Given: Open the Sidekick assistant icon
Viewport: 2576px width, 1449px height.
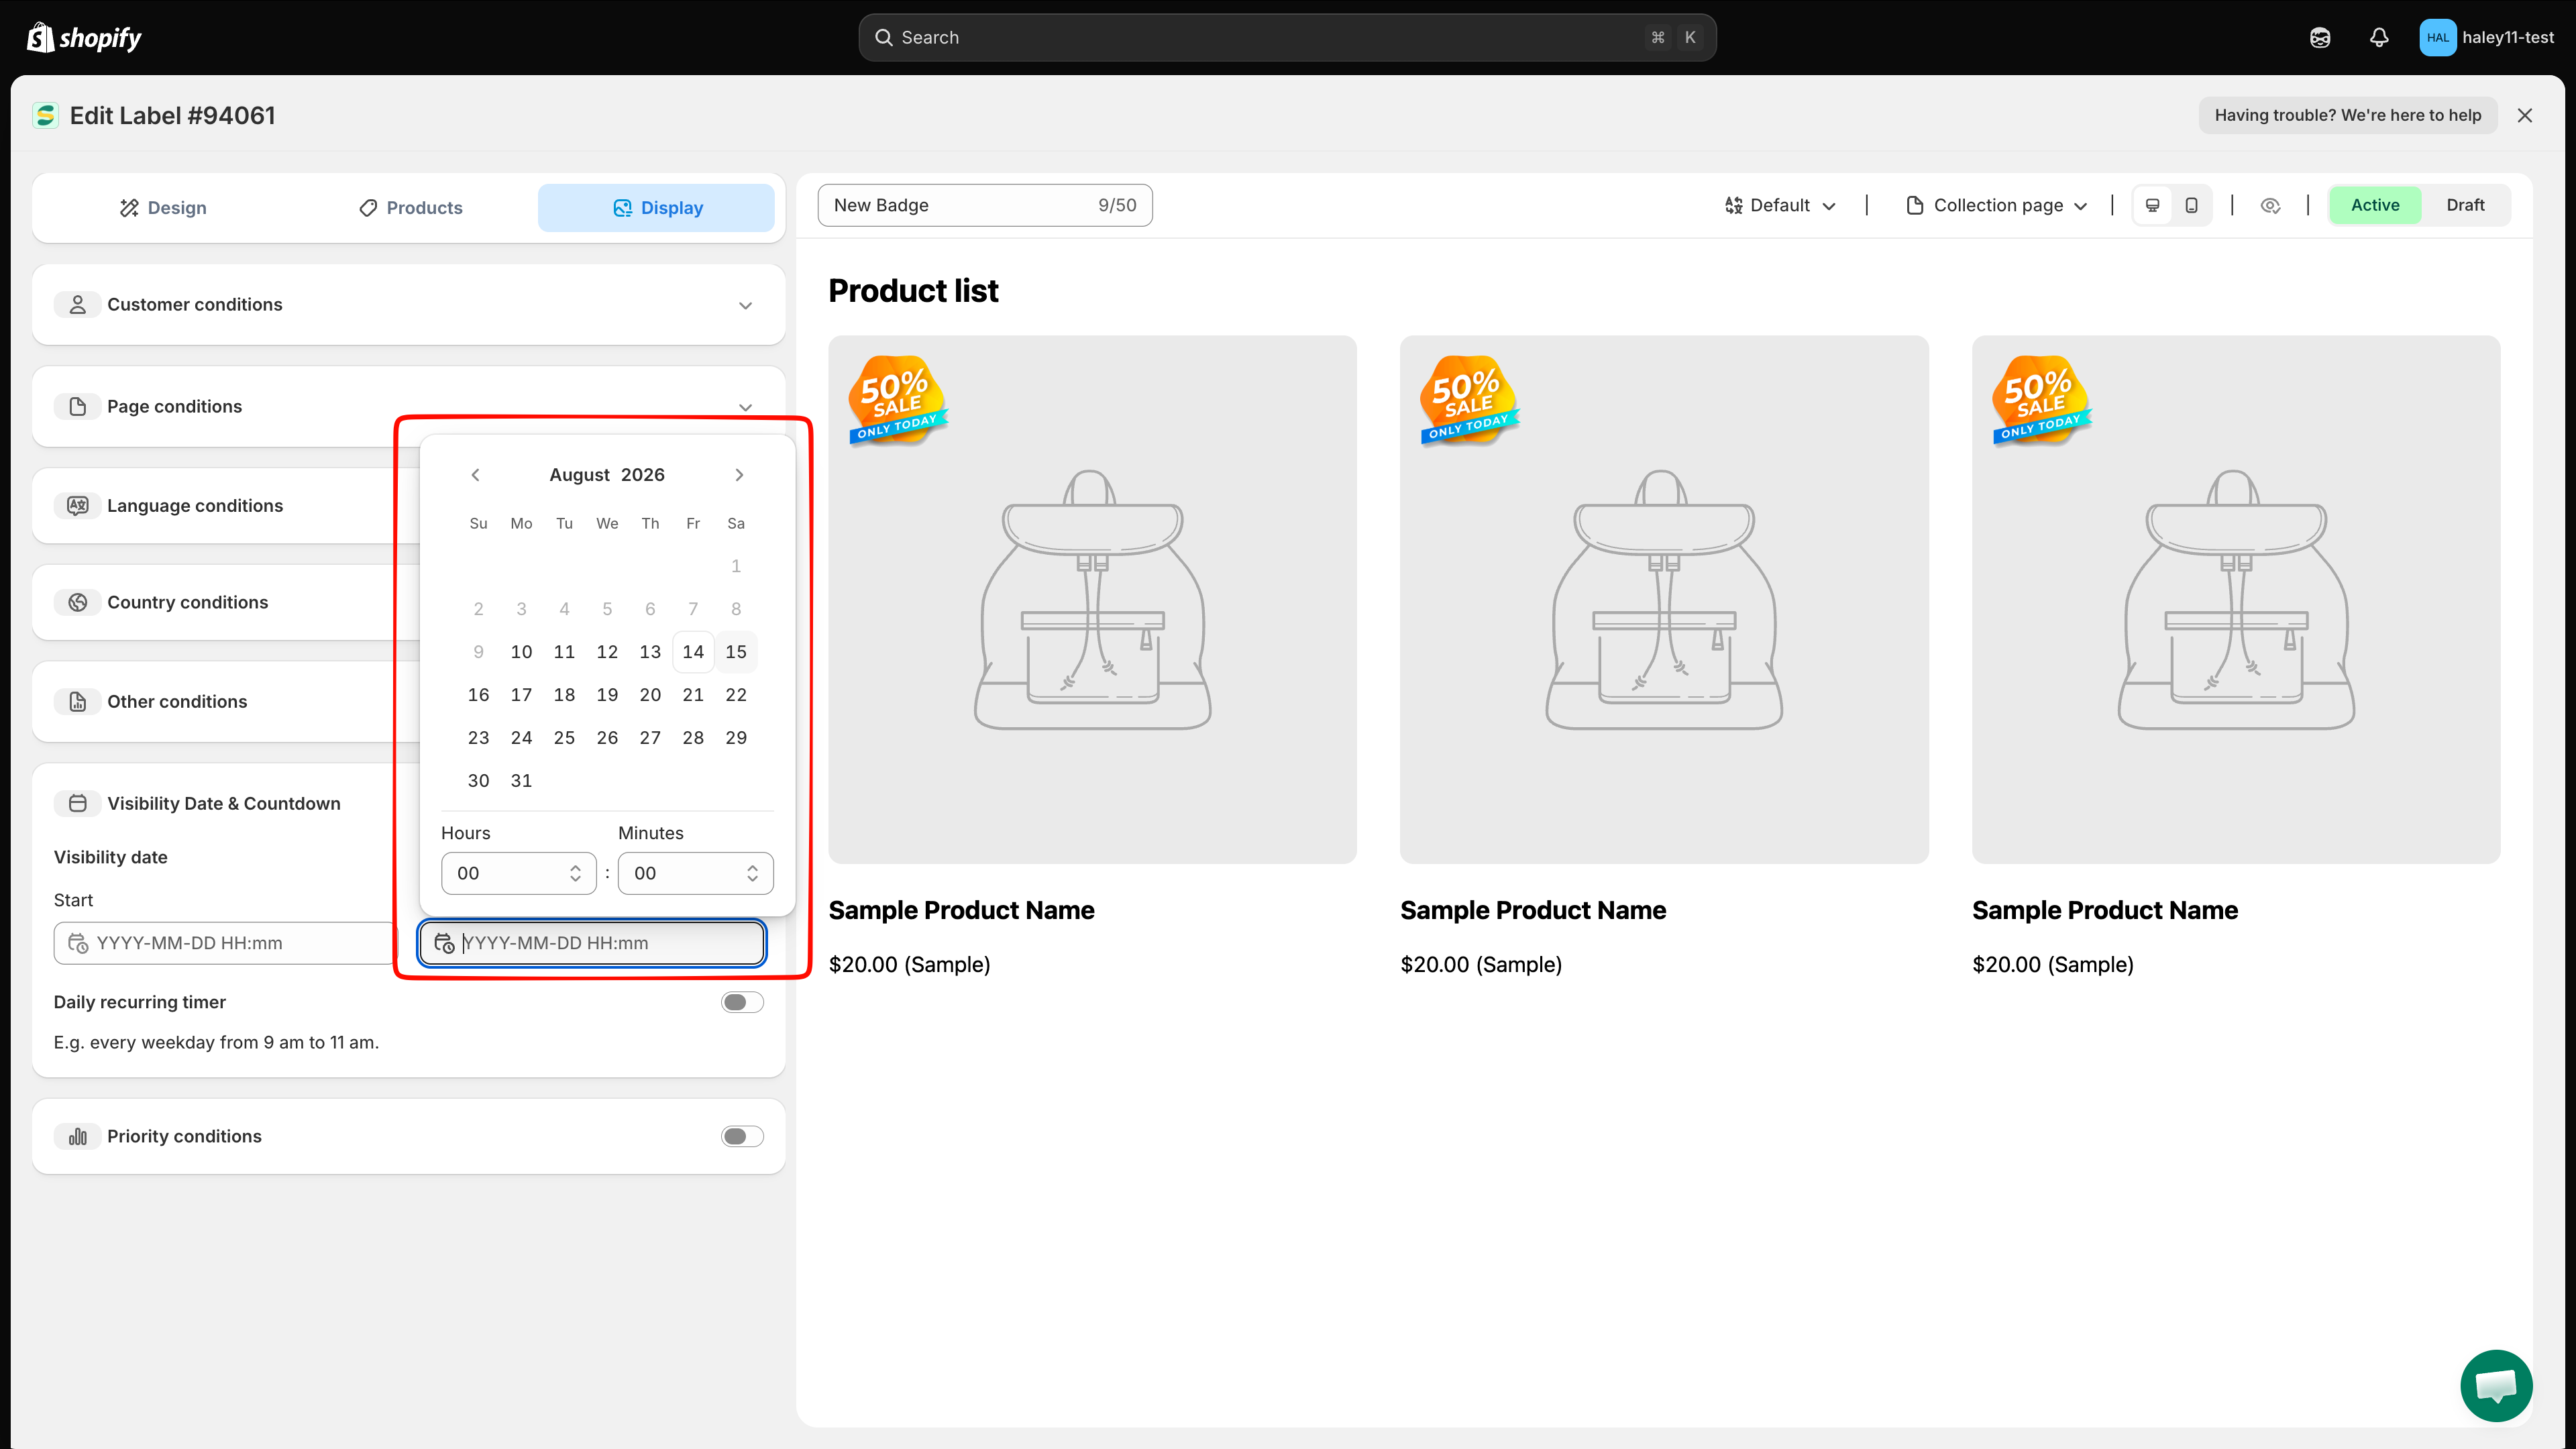Looking at the screenshot, I should click(x=2320, y=37).
